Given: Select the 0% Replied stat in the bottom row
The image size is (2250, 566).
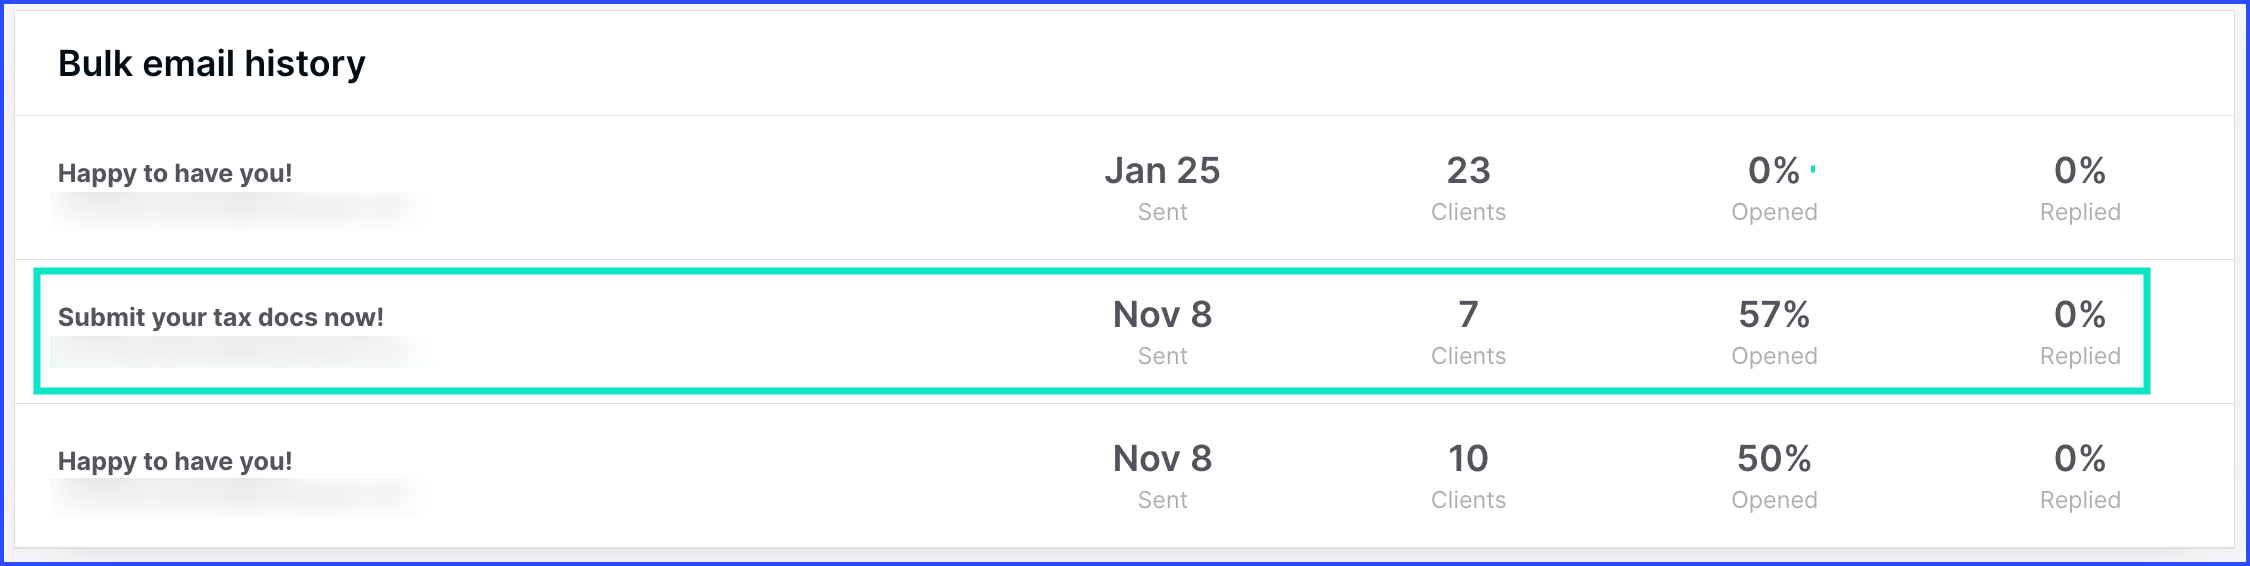Looking at the screenshot, I should (x=2080, y=475).
